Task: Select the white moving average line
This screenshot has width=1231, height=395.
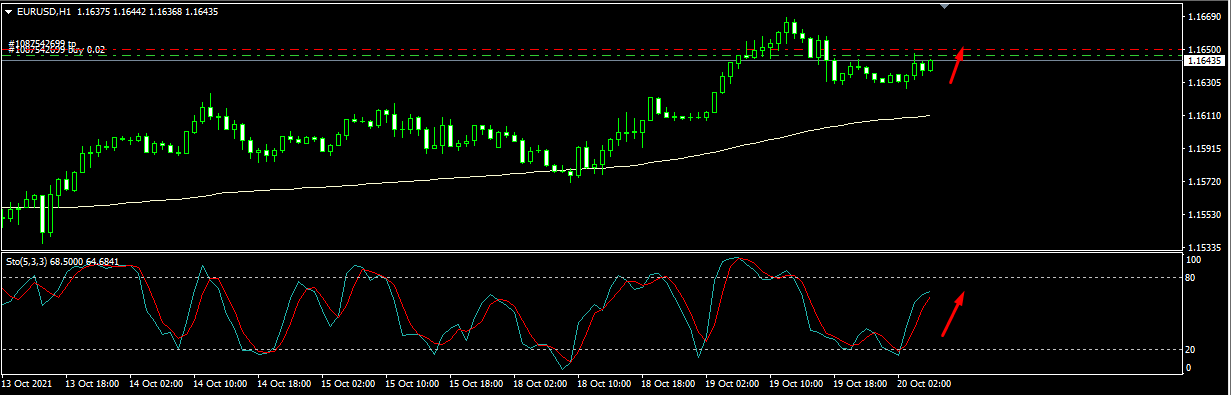Action: point(500,175)
